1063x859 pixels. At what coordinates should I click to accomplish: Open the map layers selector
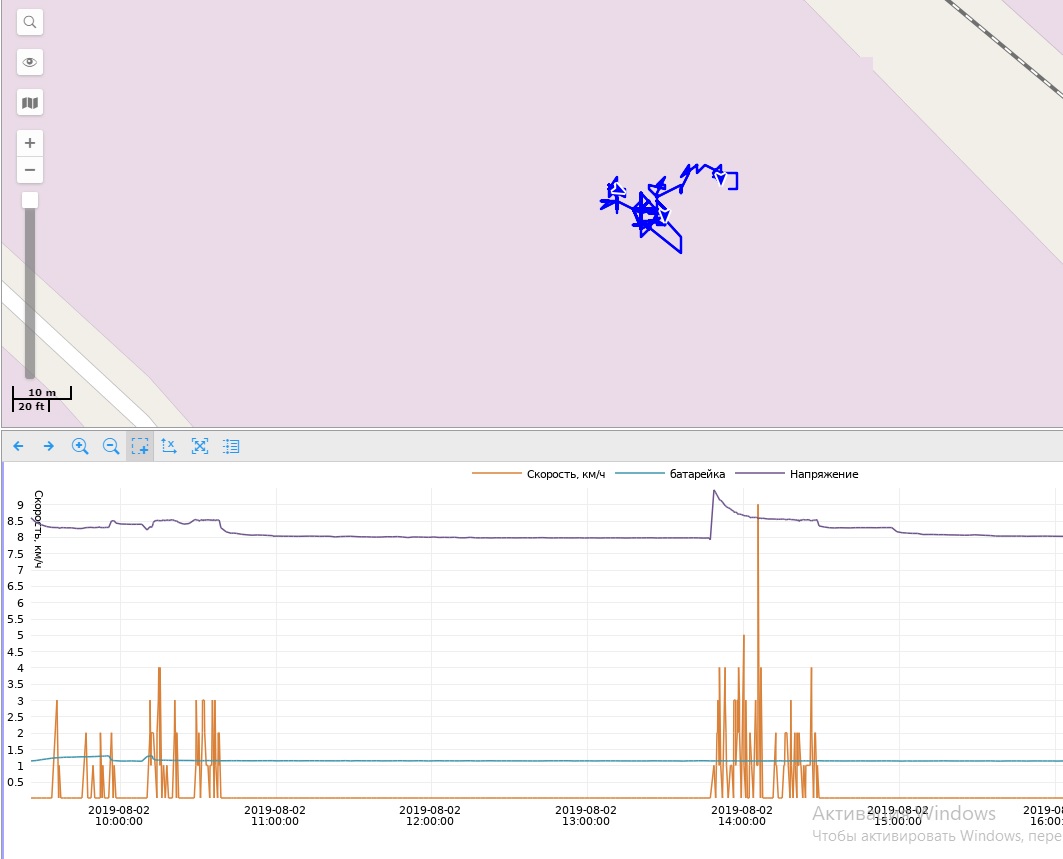pos(30,103)
